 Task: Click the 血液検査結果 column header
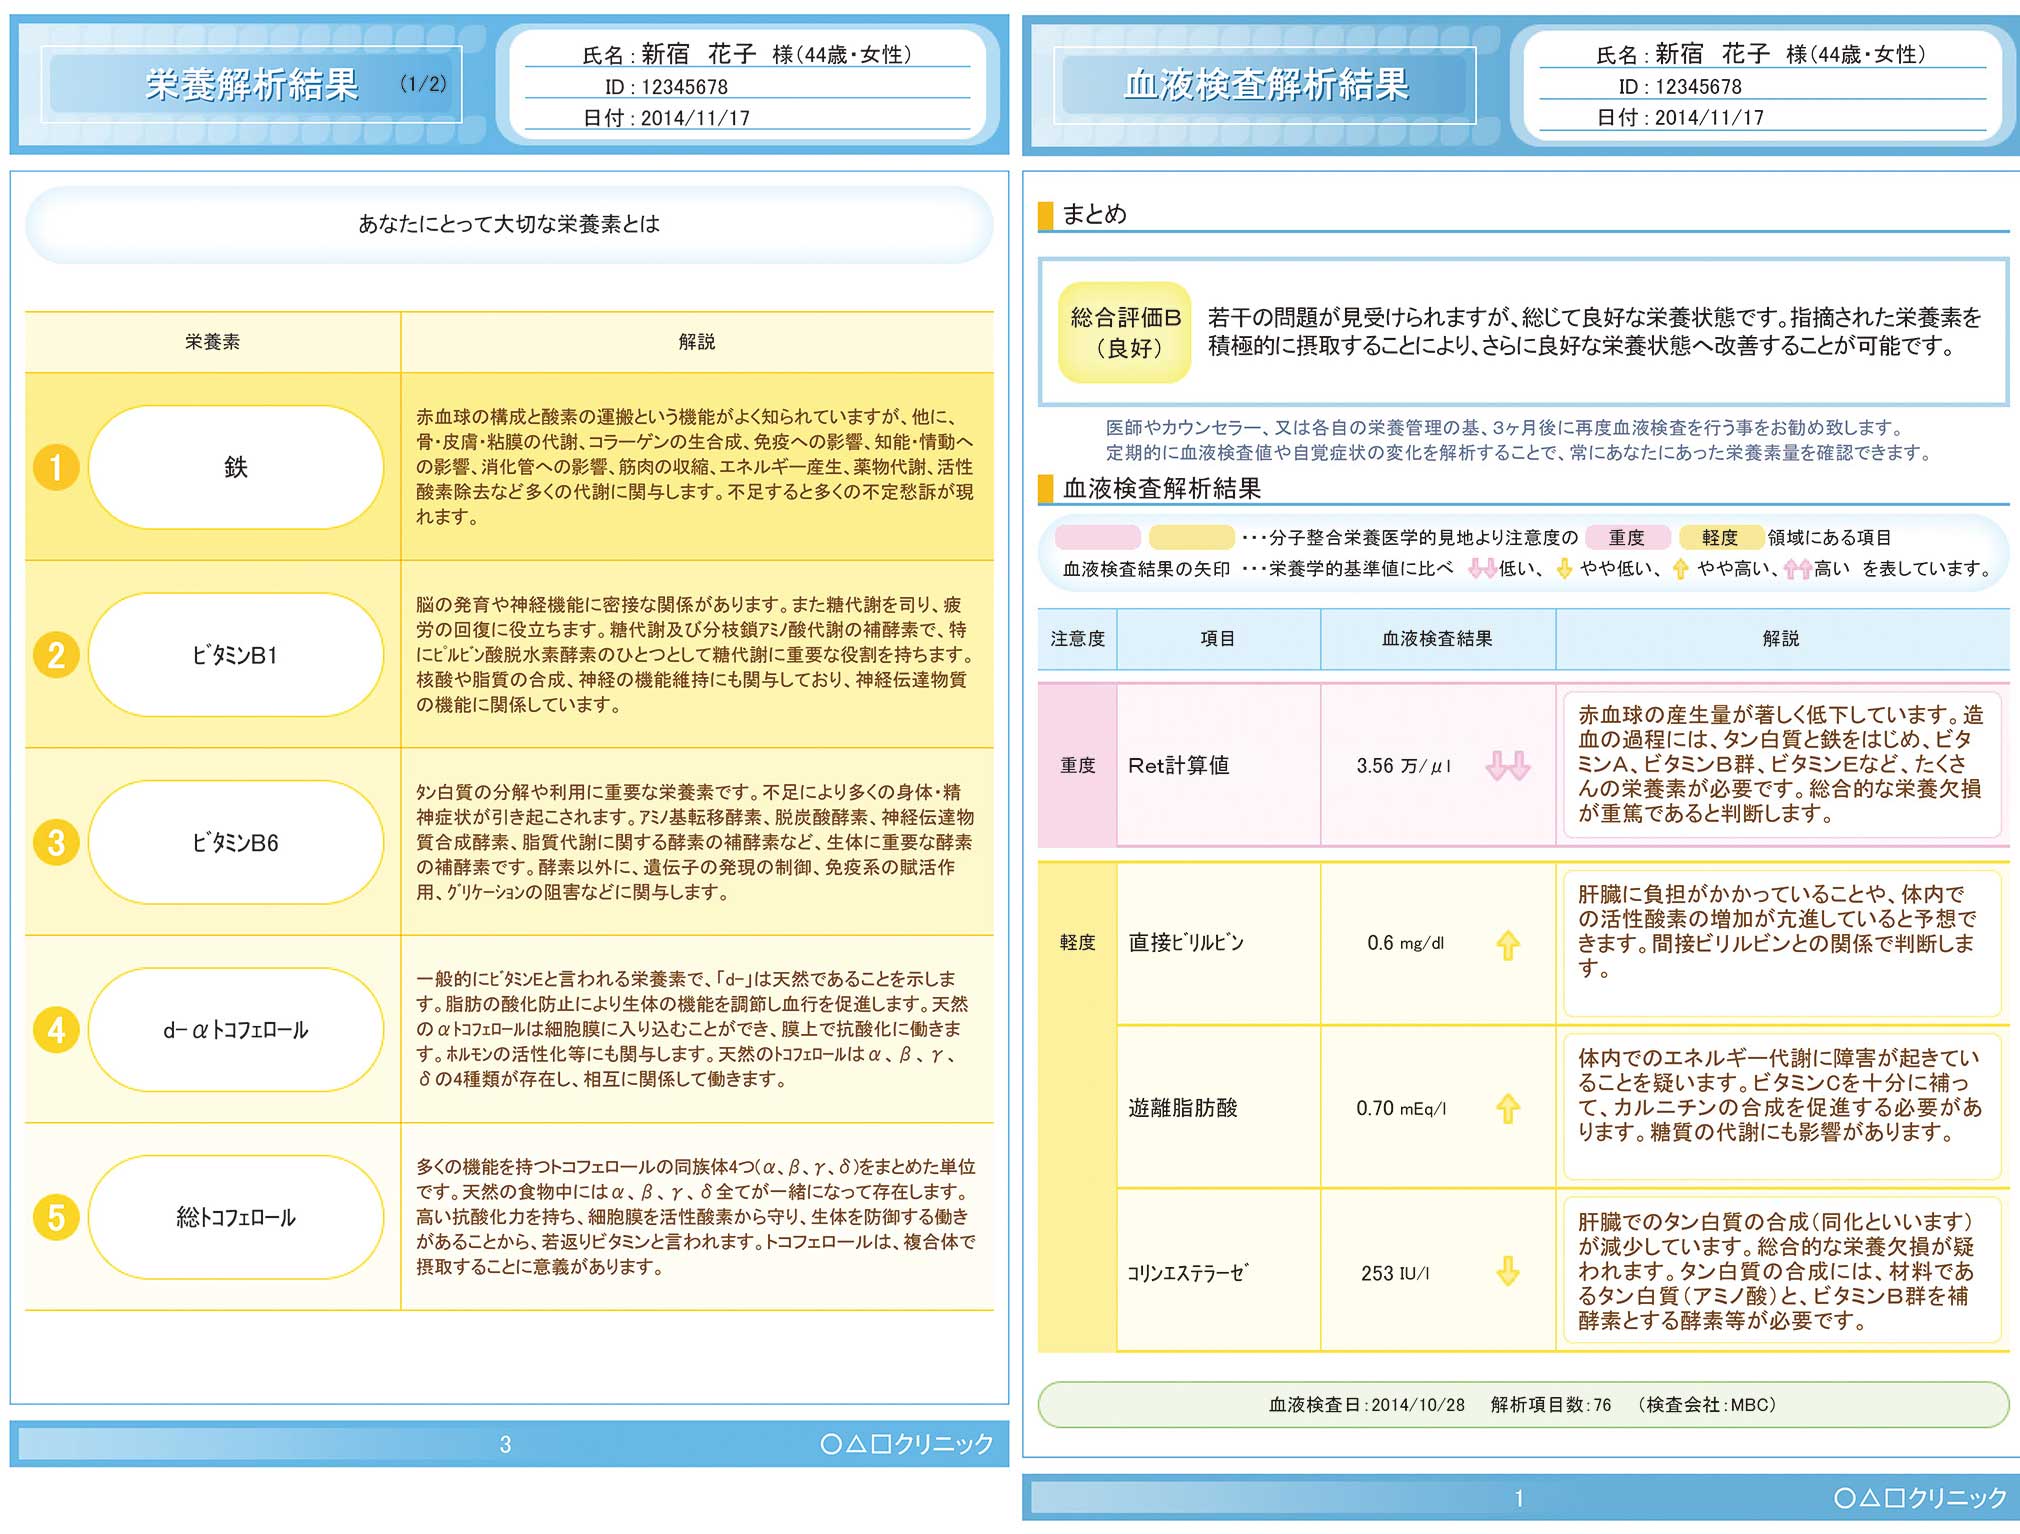click(1437, 638)
